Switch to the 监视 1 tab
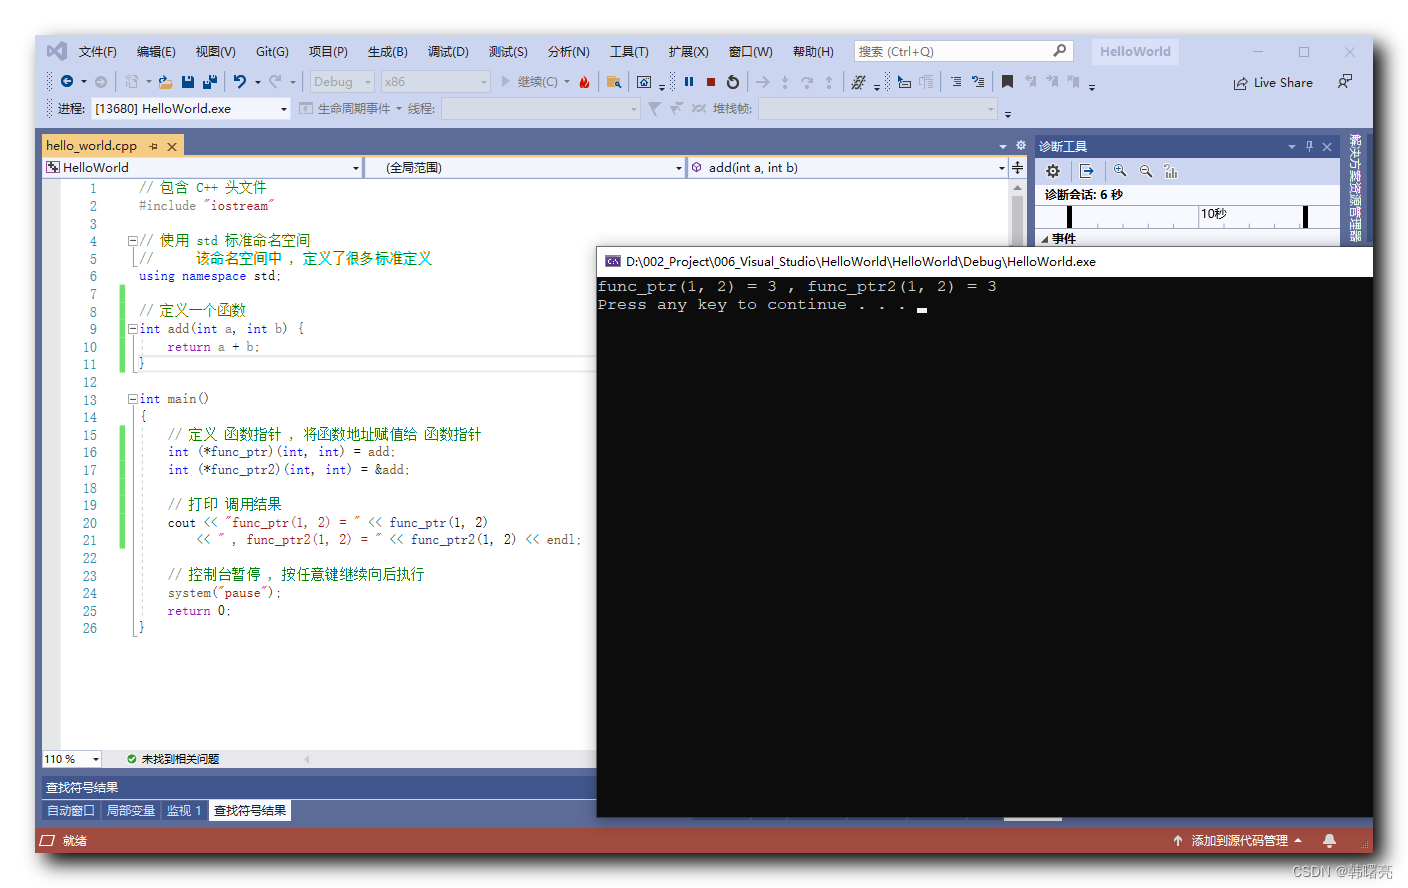Viewport: 1408px width, 888px height. (x=184, y=811)
